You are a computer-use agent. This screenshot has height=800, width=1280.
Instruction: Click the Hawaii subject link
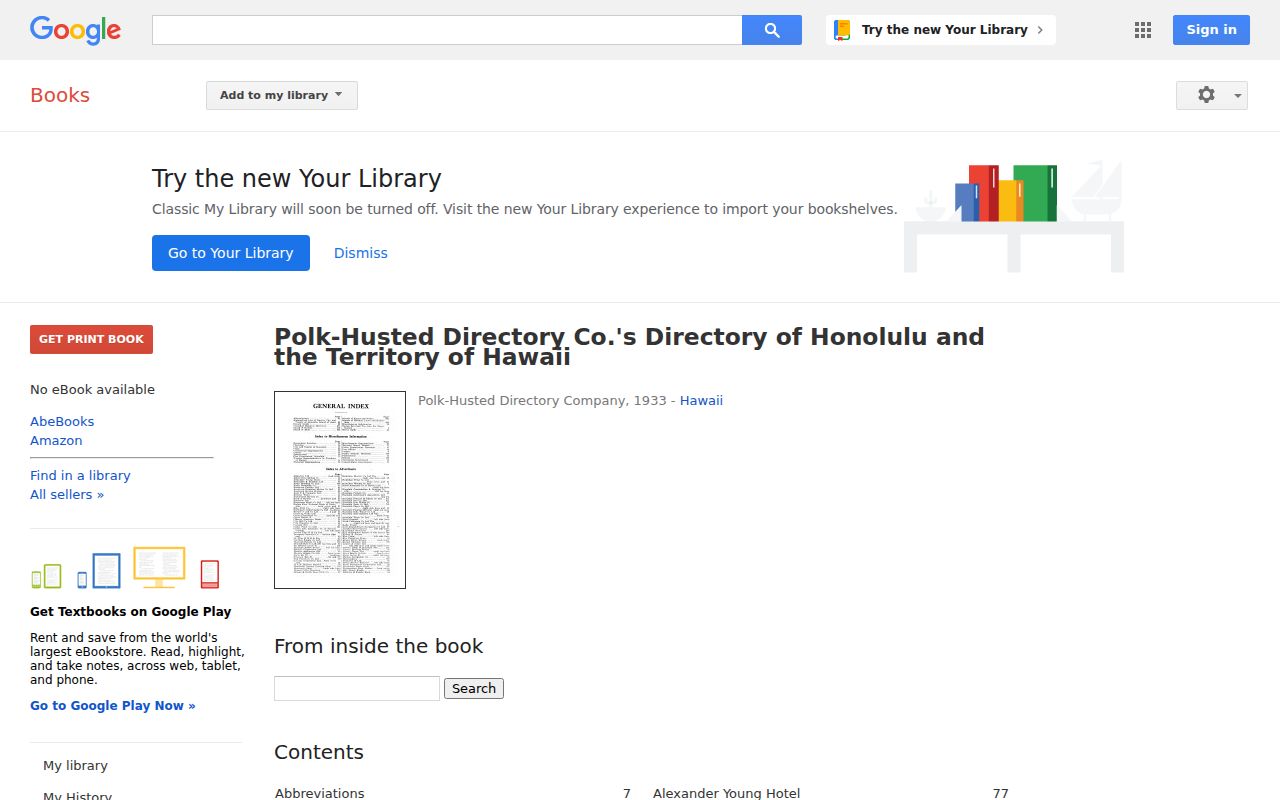[701, 400]
